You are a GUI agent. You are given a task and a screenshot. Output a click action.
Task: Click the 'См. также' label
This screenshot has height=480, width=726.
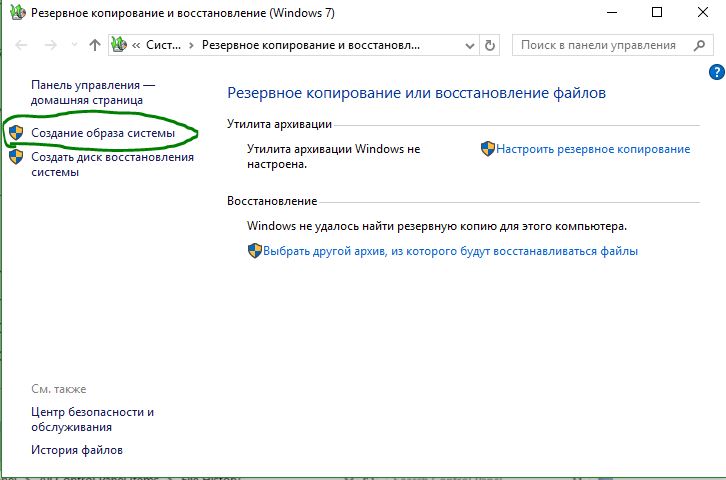(59, 389)
